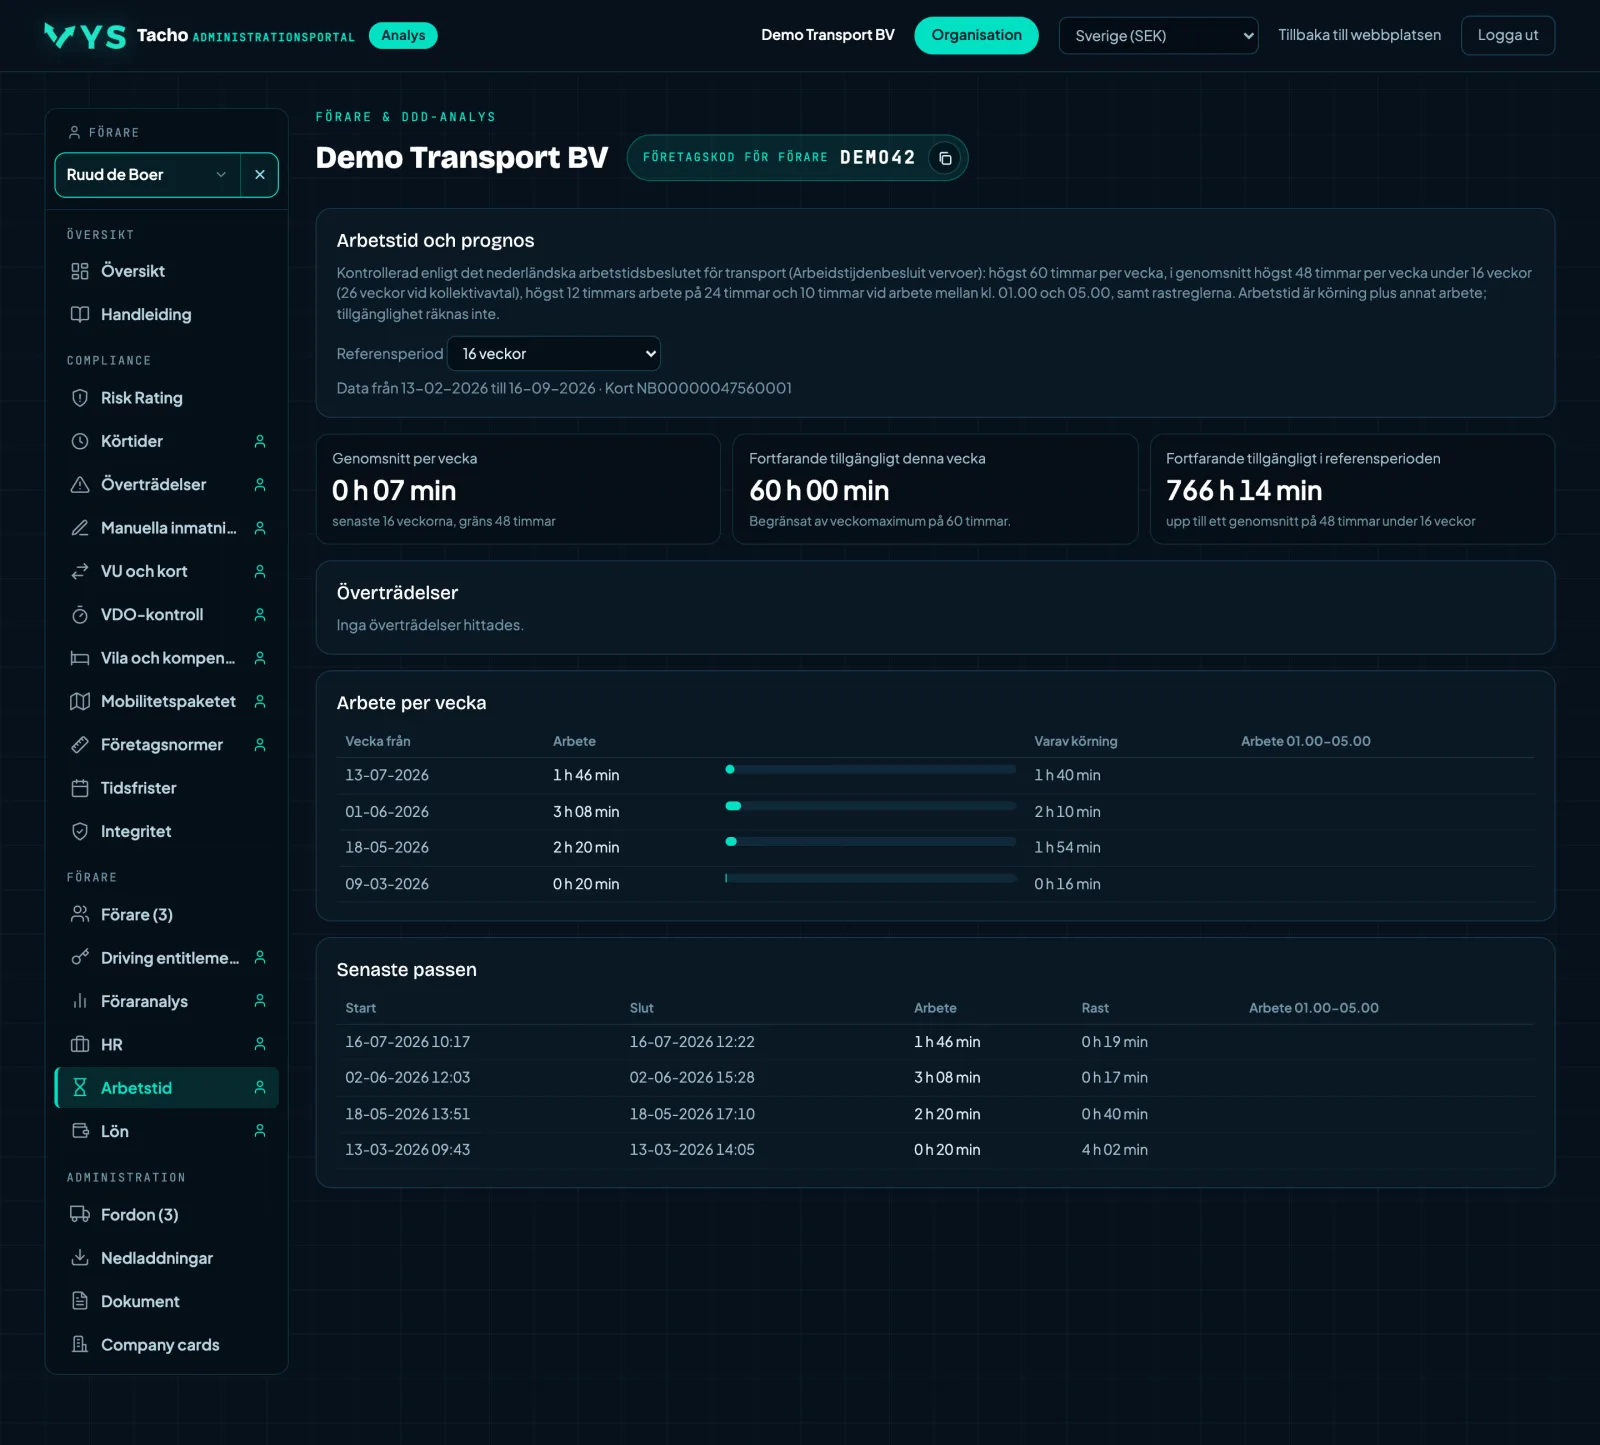This screenshot has width=1600, height=1445.
Task: Open the Föraranalys bar chart icon
Action: point(80,1001)
